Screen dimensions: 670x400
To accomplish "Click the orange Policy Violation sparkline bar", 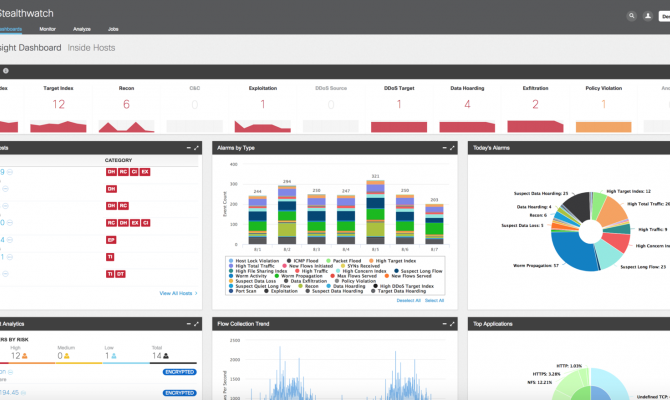I will (x=603, y=127).
